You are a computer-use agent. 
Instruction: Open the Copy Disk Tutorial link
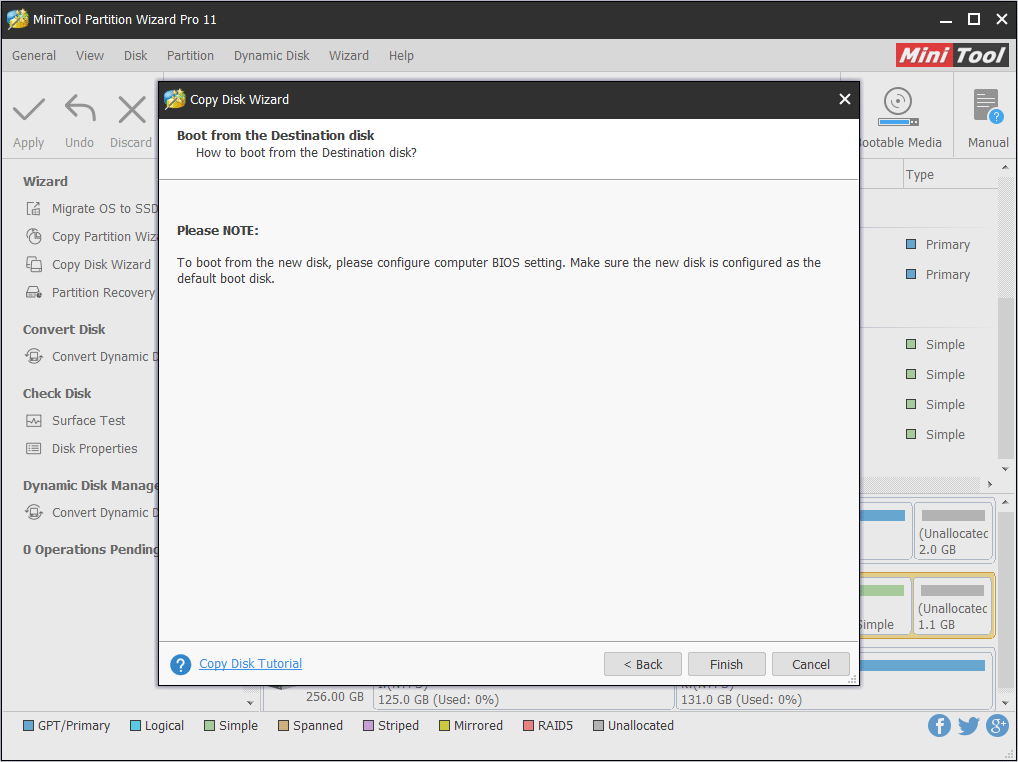click(x=251, y=663)
